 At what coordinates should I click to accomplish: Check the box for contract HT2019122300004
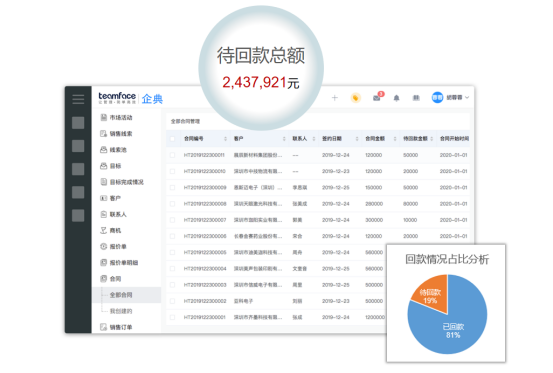(x=172, y=268)
